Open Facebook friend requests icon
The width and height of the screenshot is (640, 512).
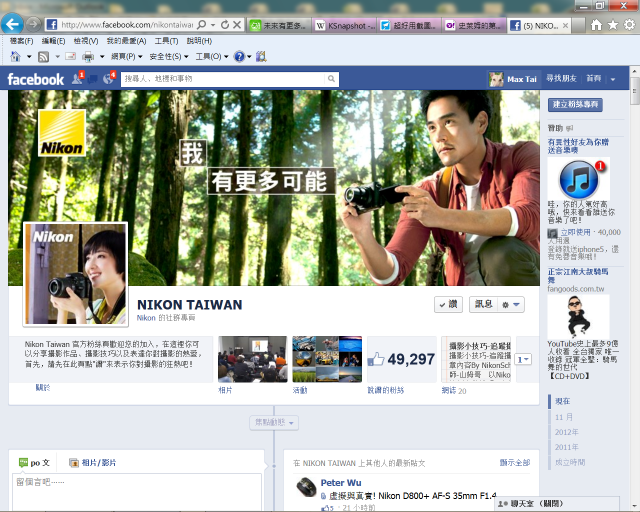(x=78, y=78)
